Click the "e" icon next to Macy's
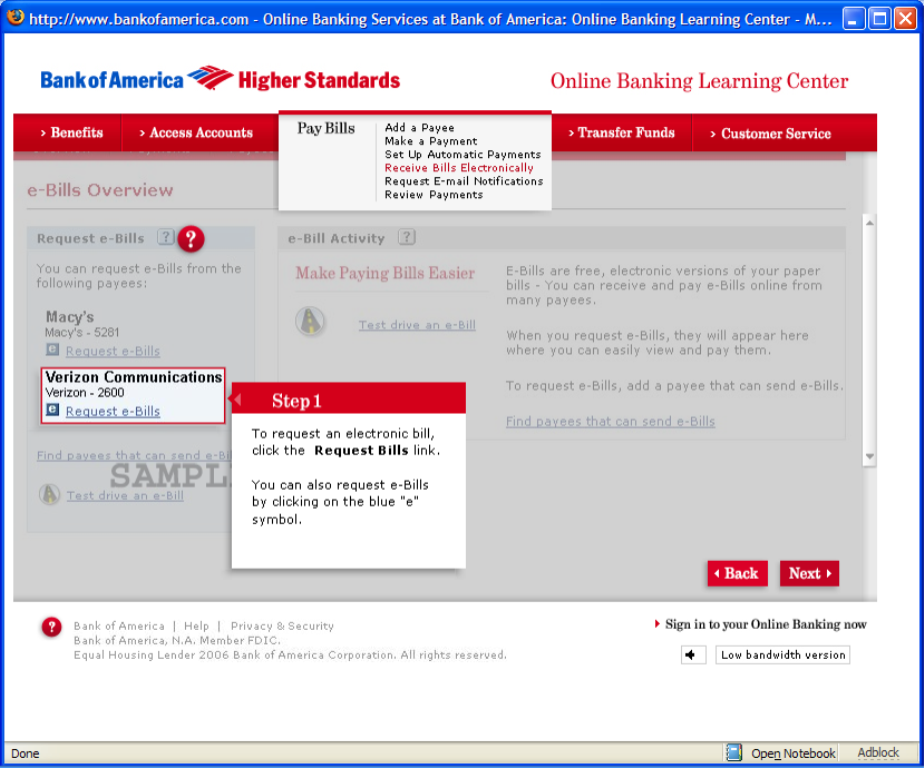 (x=53, y=350)
